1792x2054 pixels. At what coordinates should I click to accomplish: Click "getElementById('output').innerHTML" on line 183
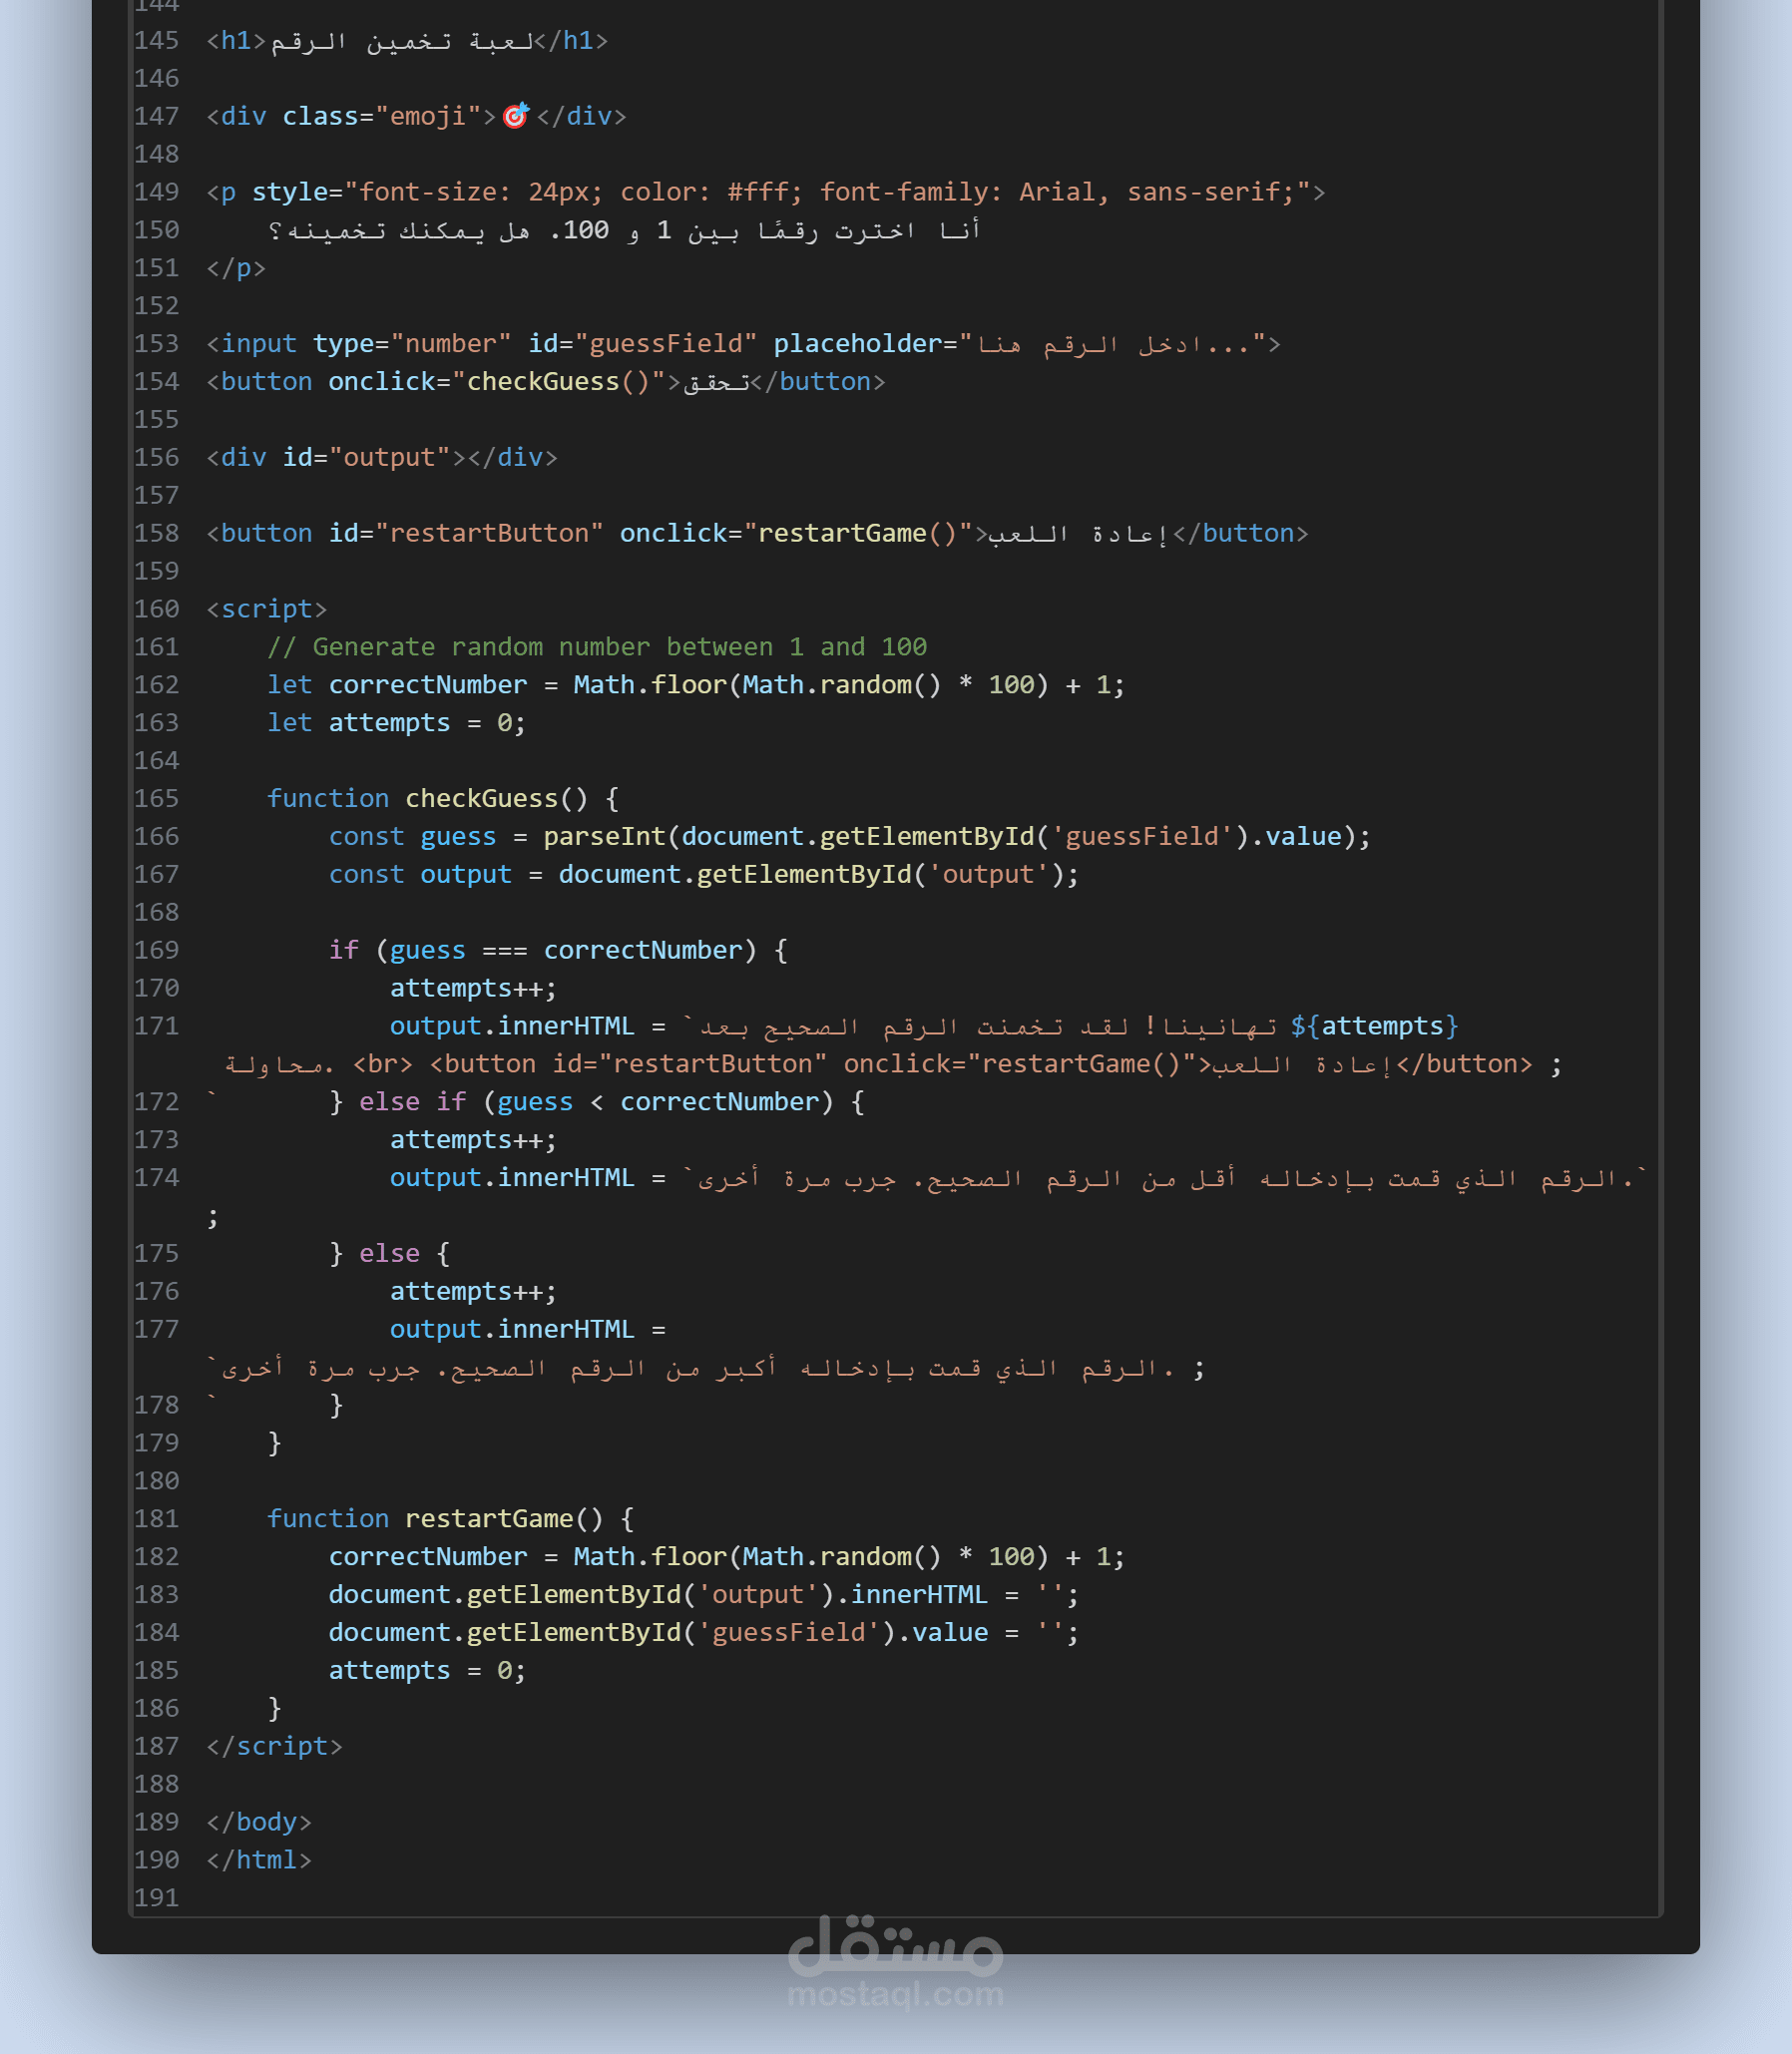(727, 1595)
